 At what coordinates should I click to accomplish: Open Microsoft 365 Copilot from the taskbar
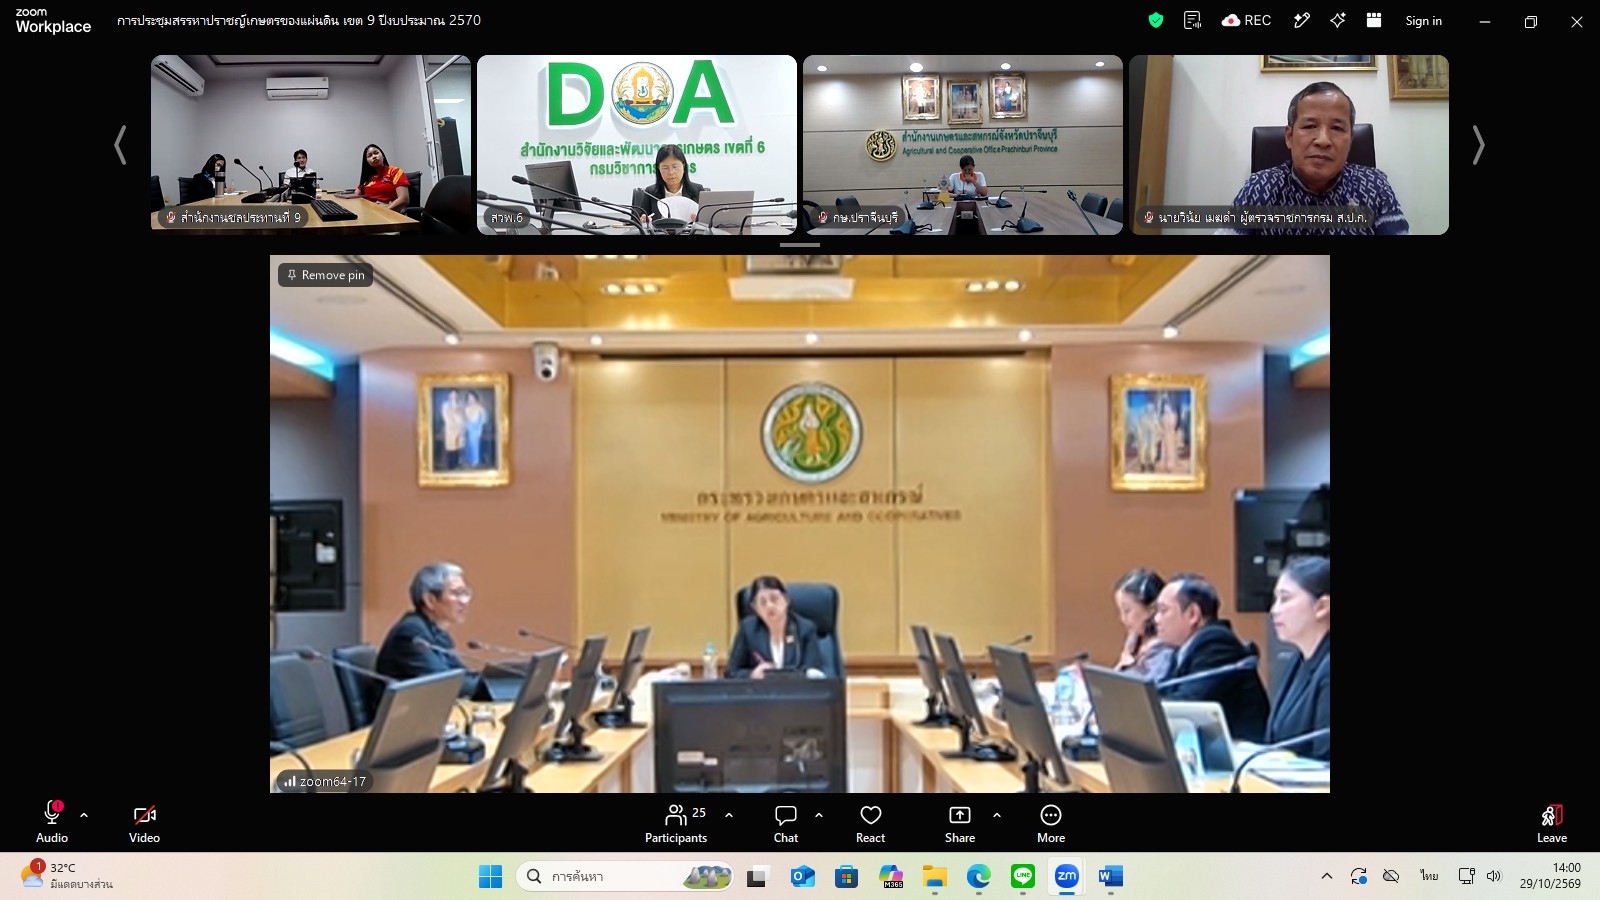tap(891, 876)
